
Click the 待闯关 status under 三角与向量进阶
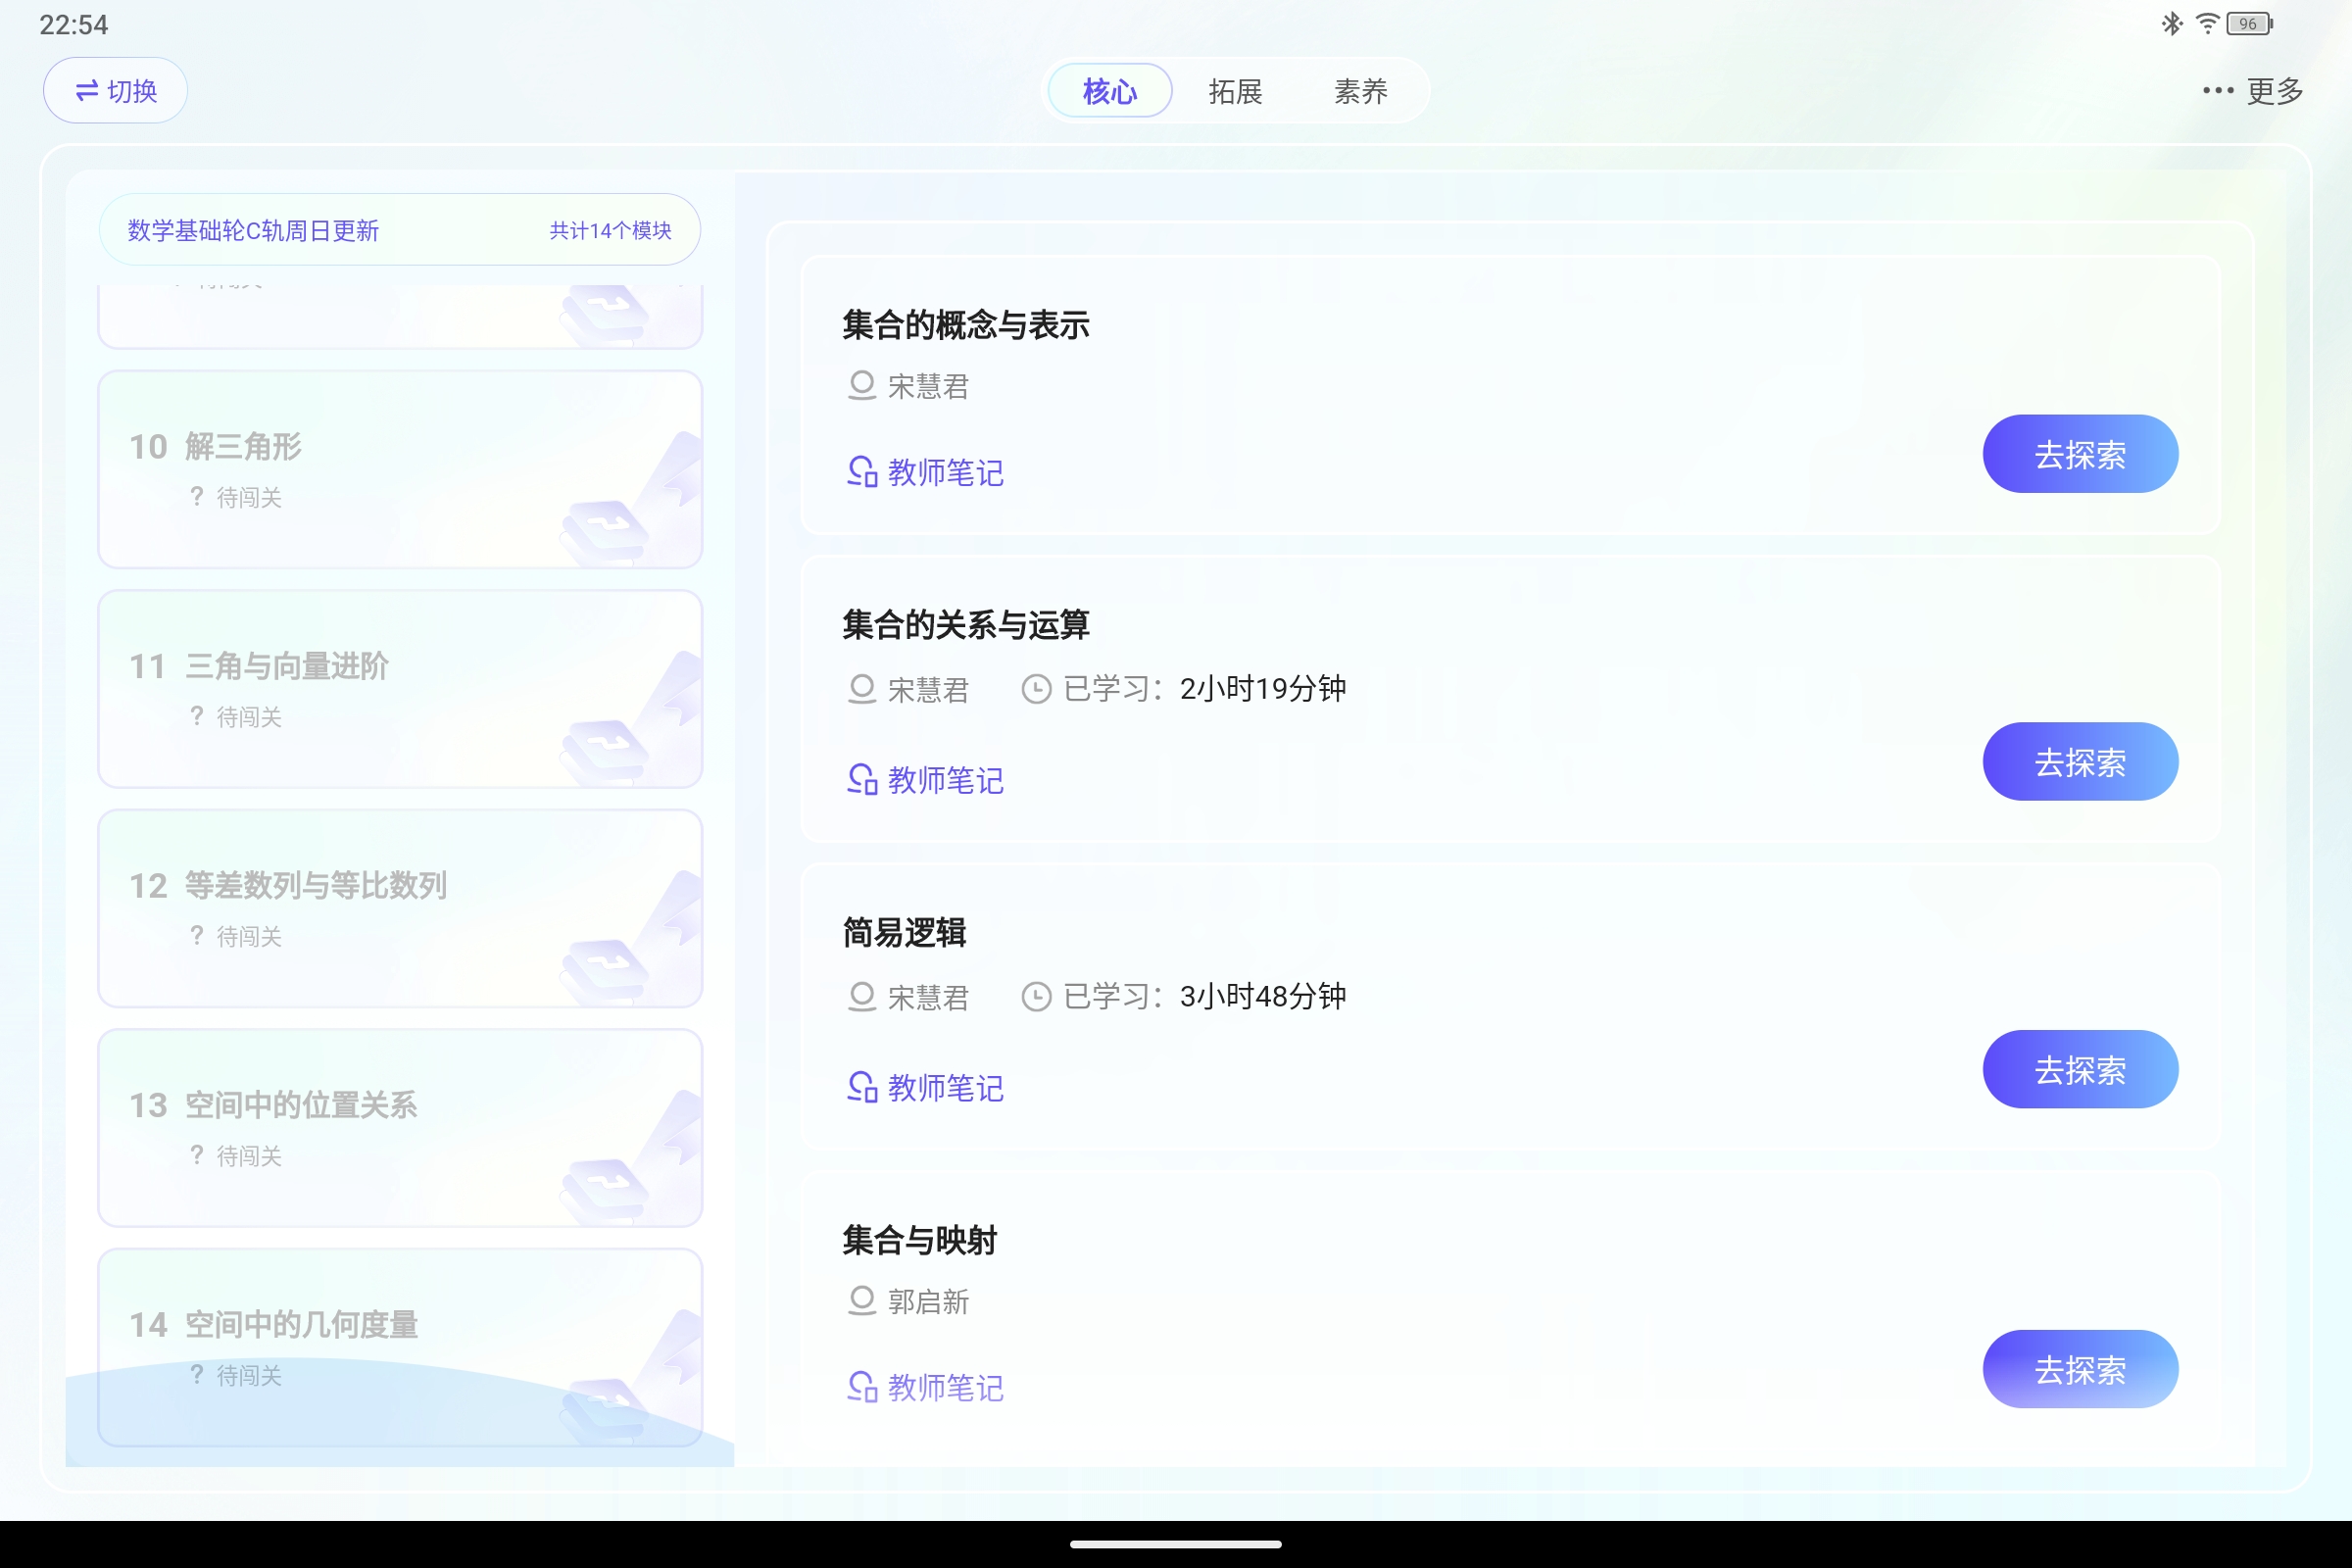pyautogui.click(x=249, y=718)
